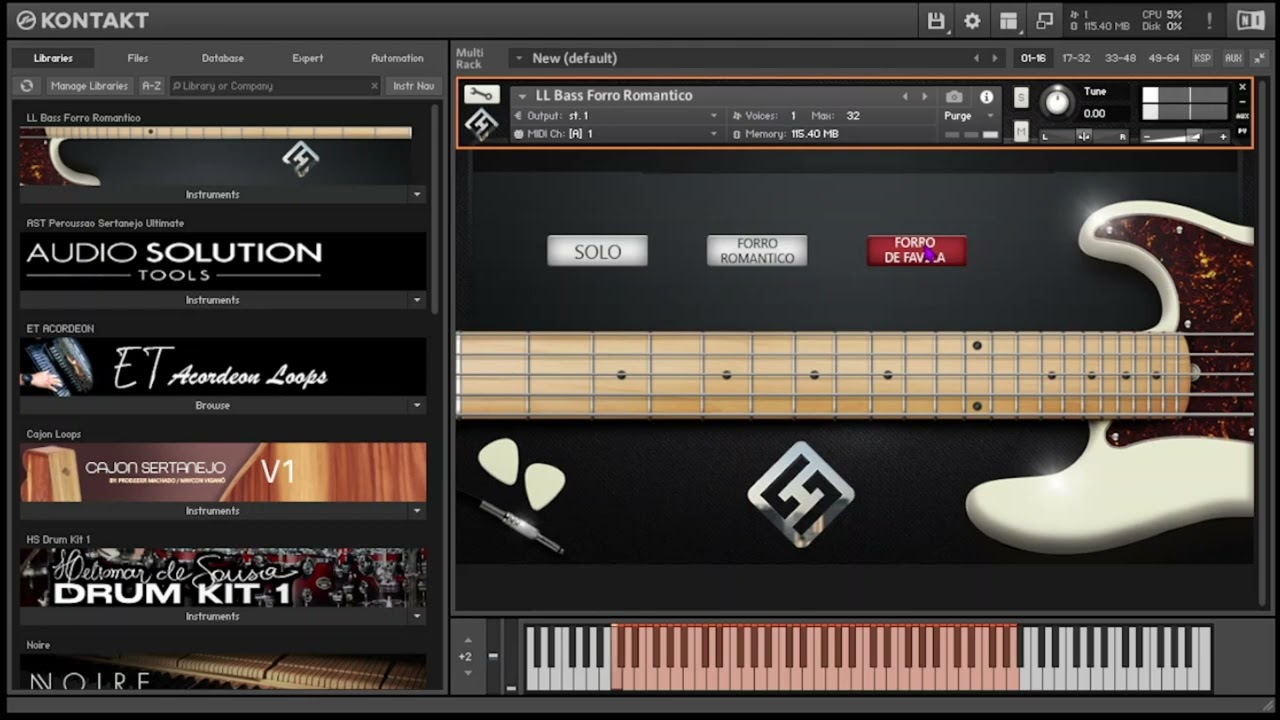Select rack page 01-16
The image size is (1280, 720).
(x=1033, y=58)
